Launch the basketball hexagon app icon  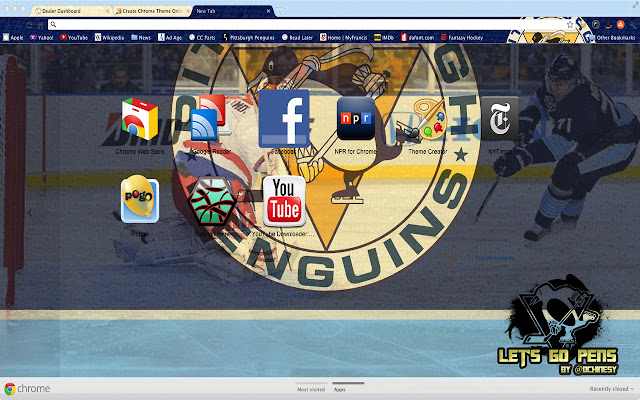tap(212, 201)
